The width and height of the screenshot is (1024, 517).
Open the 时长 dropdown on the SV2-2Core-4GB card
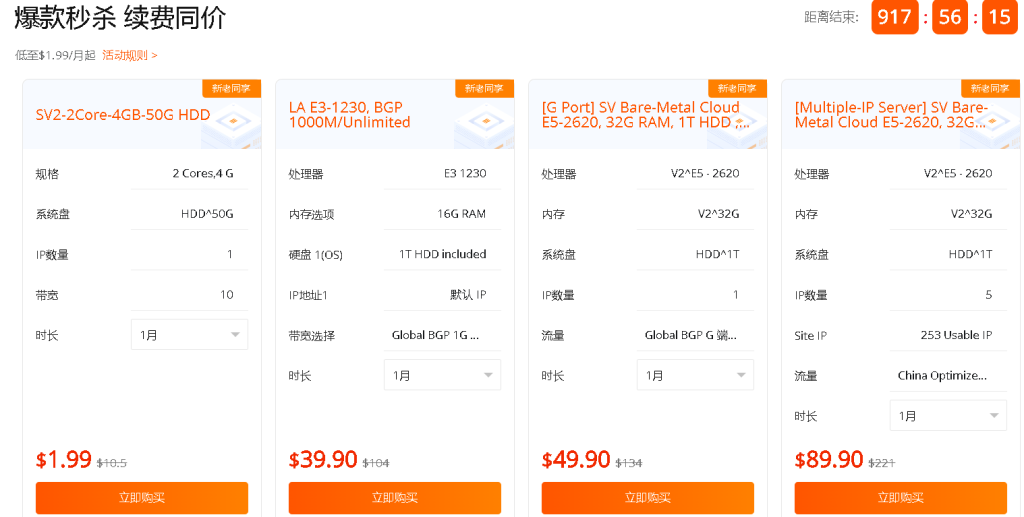pyautogui.click(x=189, y=335)
